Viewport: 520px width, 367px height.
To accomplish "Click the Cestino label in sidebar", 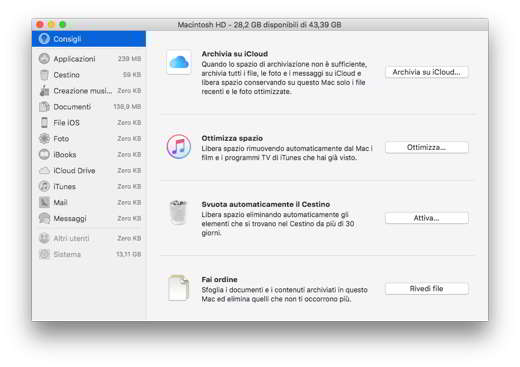I will click(x=66, y=75).
